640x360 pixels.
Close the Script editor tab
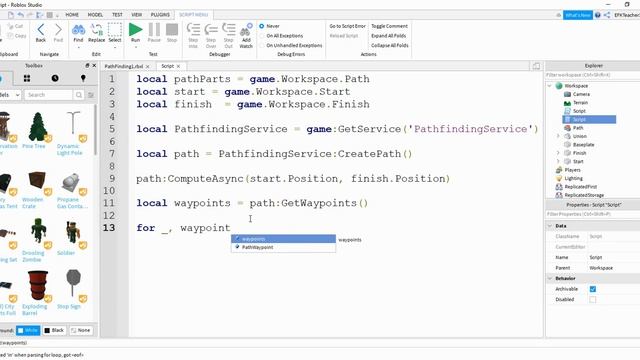click(x=178, y=66)
